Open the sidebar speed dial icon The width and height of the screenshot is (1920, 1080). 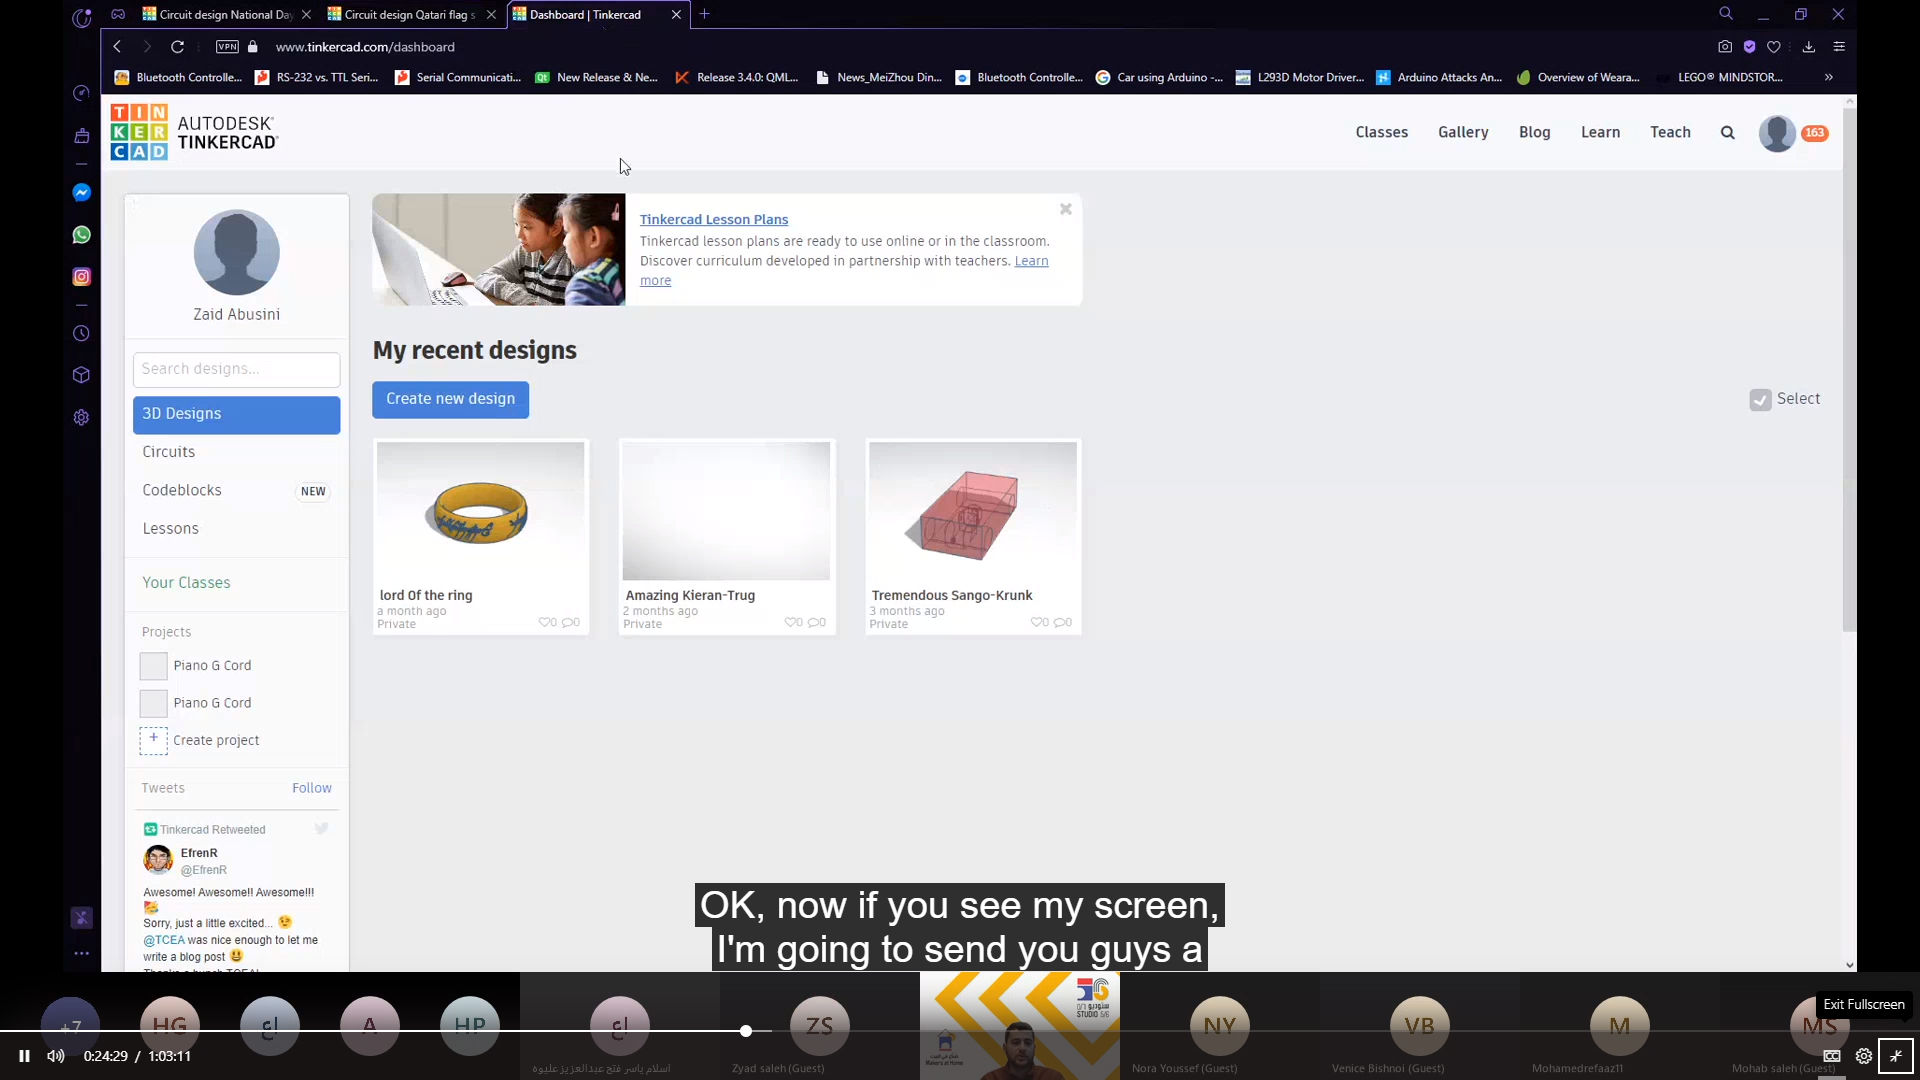tap(82, 93)
